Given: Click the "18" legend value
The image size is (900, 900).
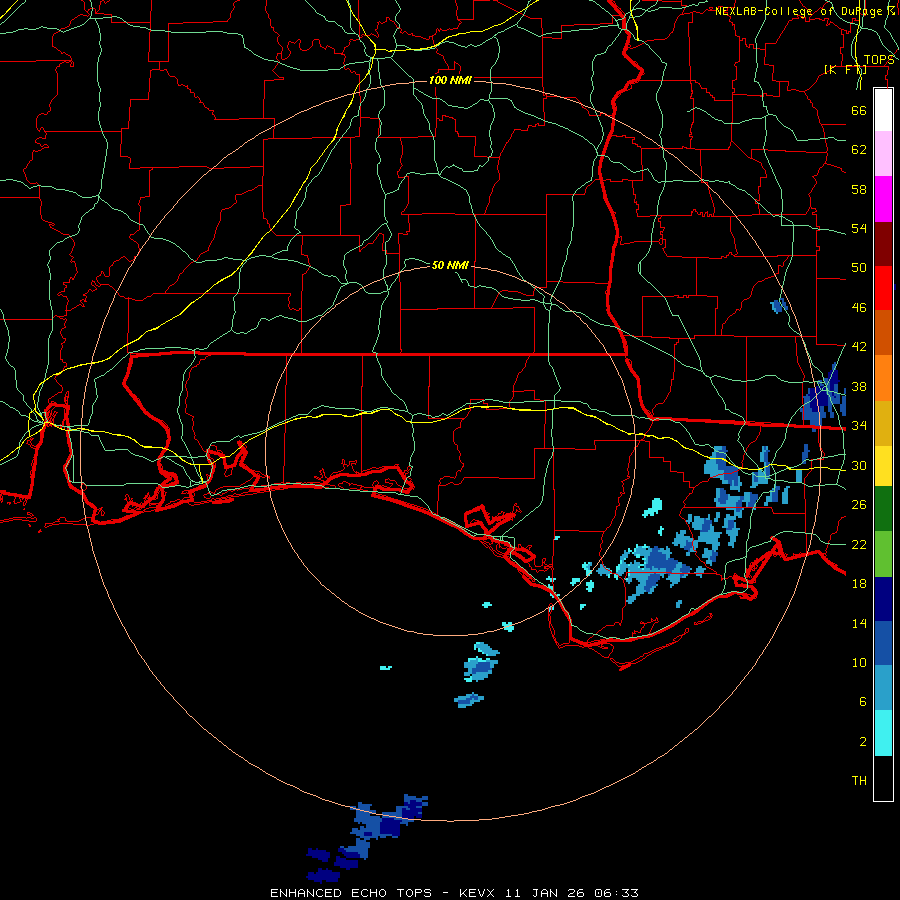Looking at the screenshot, I should click(x=859, y=584).
